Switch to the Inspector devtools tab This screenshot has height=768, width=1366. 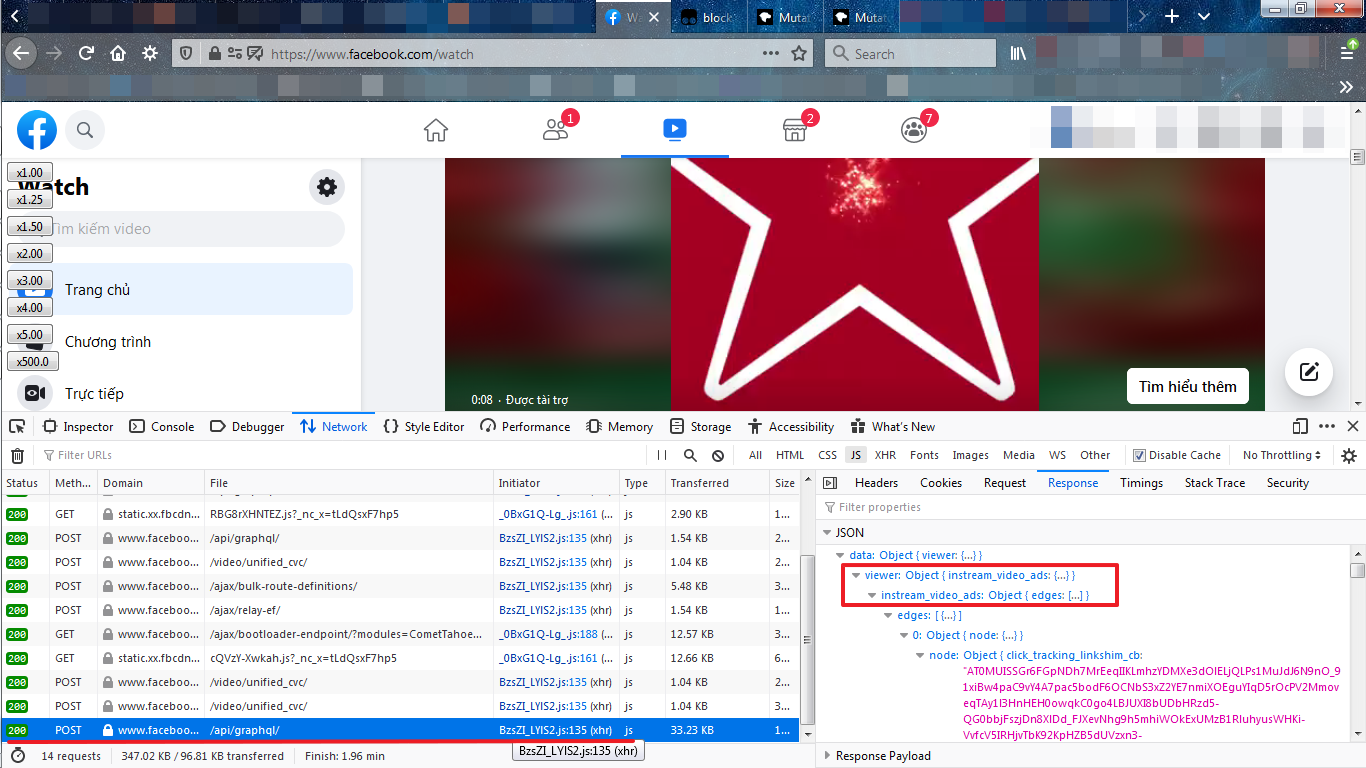(79, 427)
